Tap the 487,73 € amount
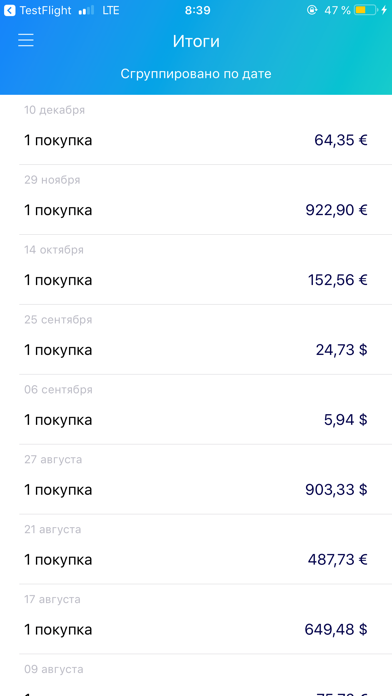Viewport: 392px width, 696px height. coord(338,560)
